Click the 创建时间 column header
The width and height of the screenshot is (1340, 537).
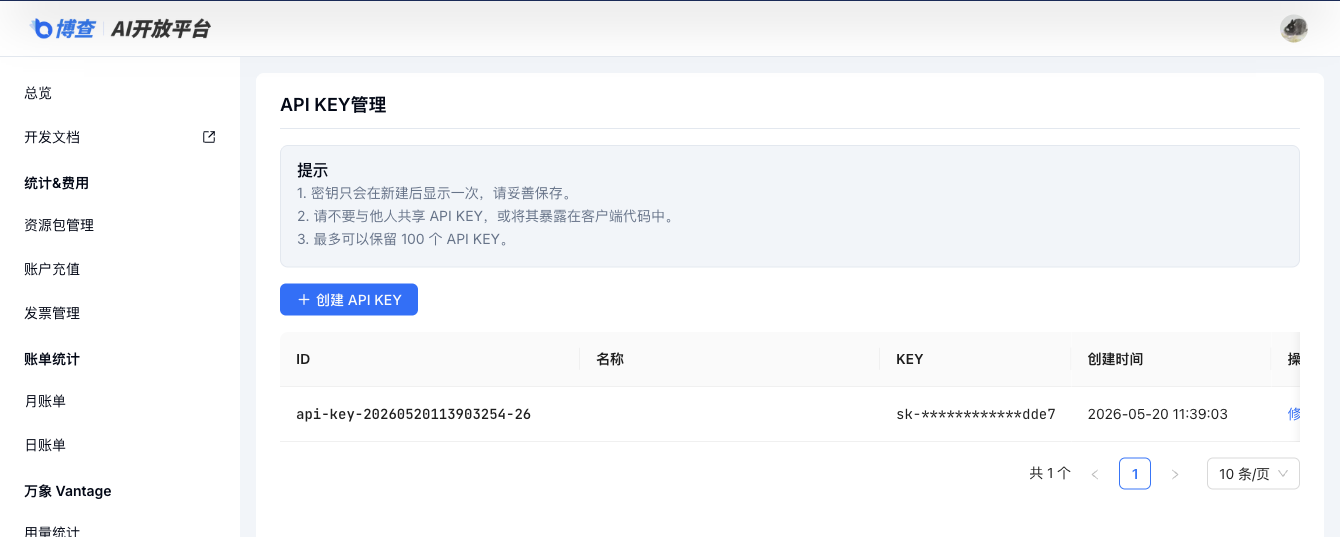click(x=1115, y=359)
